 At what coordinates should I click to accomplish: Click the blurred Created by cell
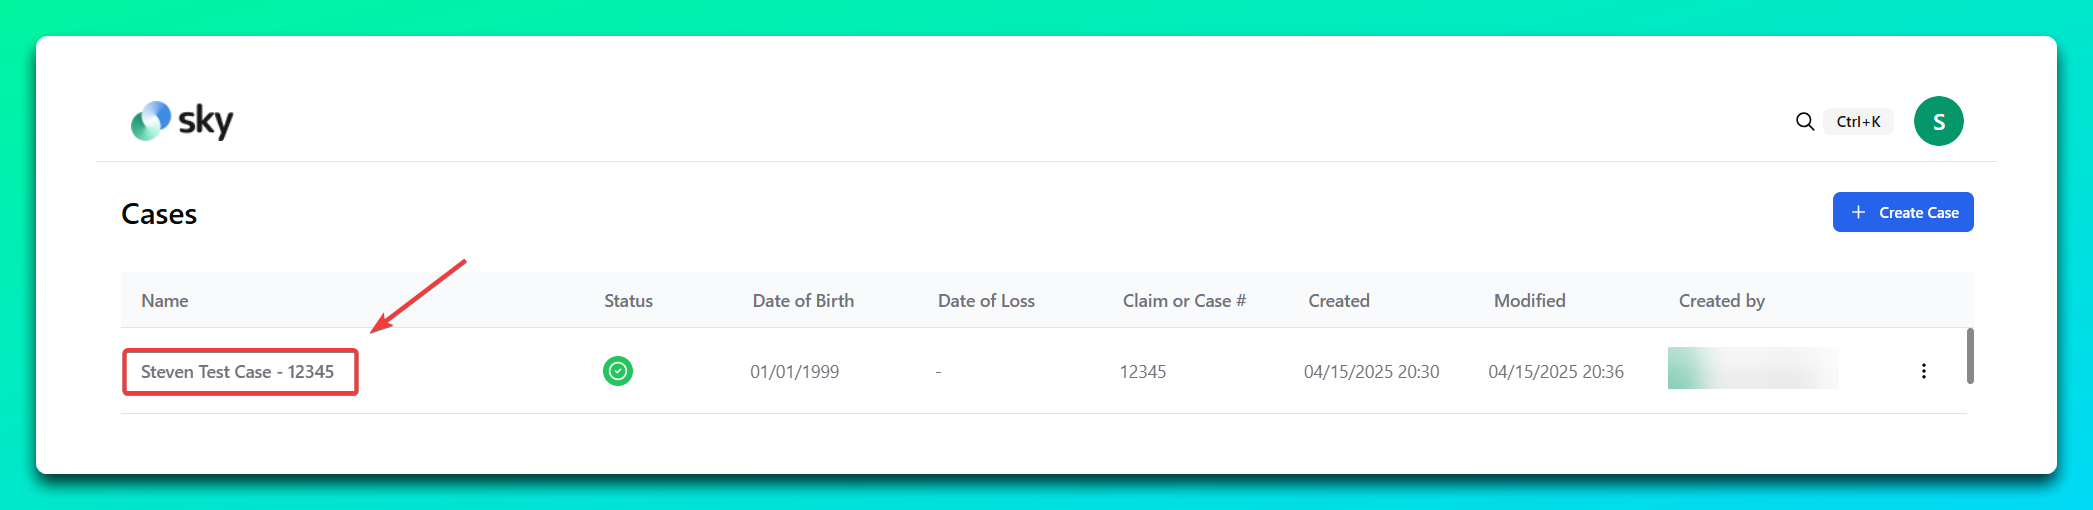click(1752, 369)
